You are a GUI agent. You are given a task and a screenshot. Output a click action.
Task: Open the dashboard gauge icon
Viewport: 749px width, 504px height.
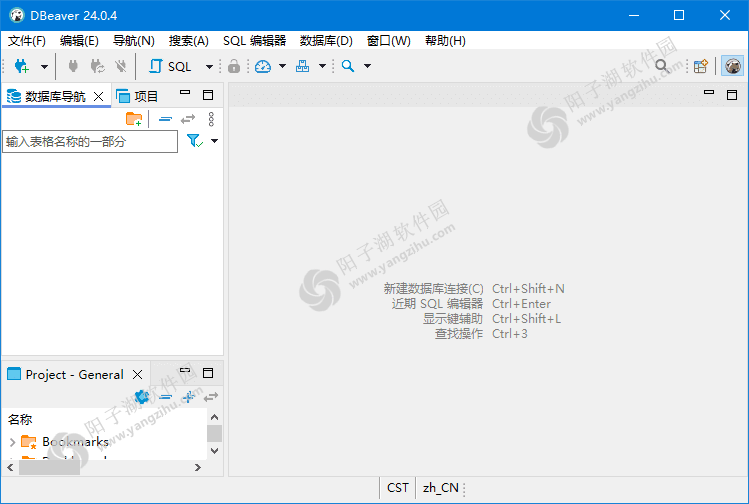pyautogui.click(x=263, y=66)
